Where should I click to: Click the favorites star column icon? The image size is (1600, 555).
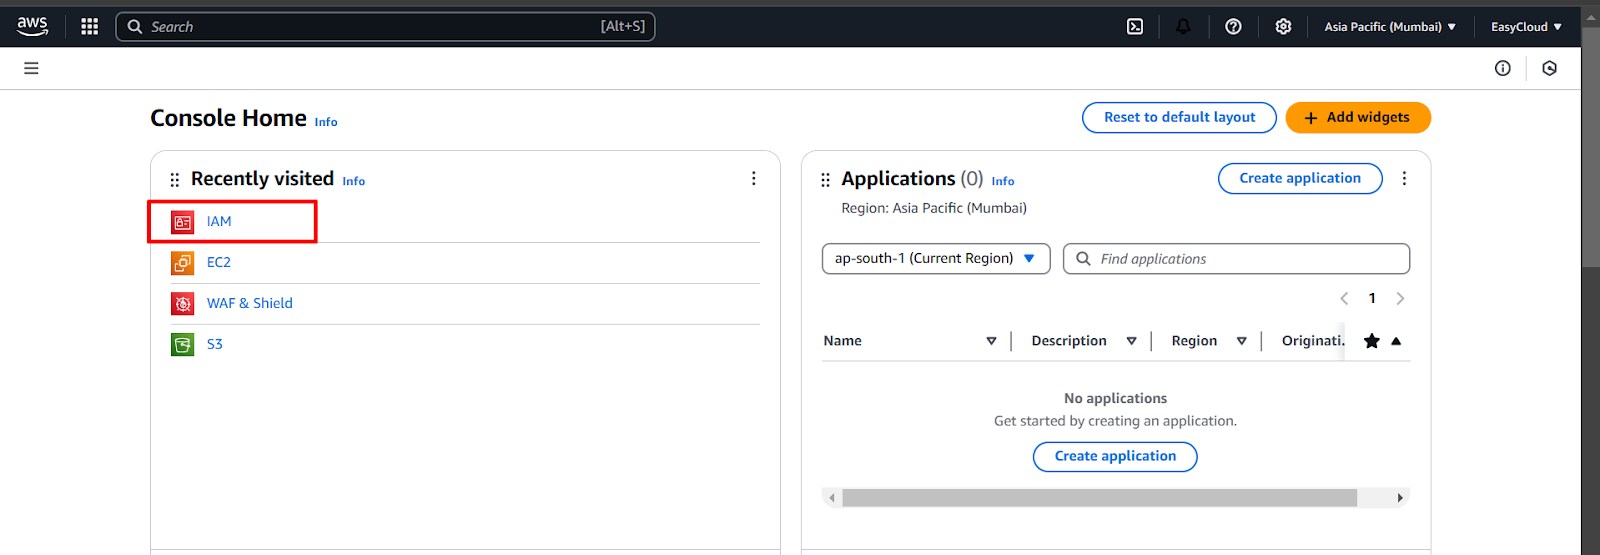[1371, 341]
